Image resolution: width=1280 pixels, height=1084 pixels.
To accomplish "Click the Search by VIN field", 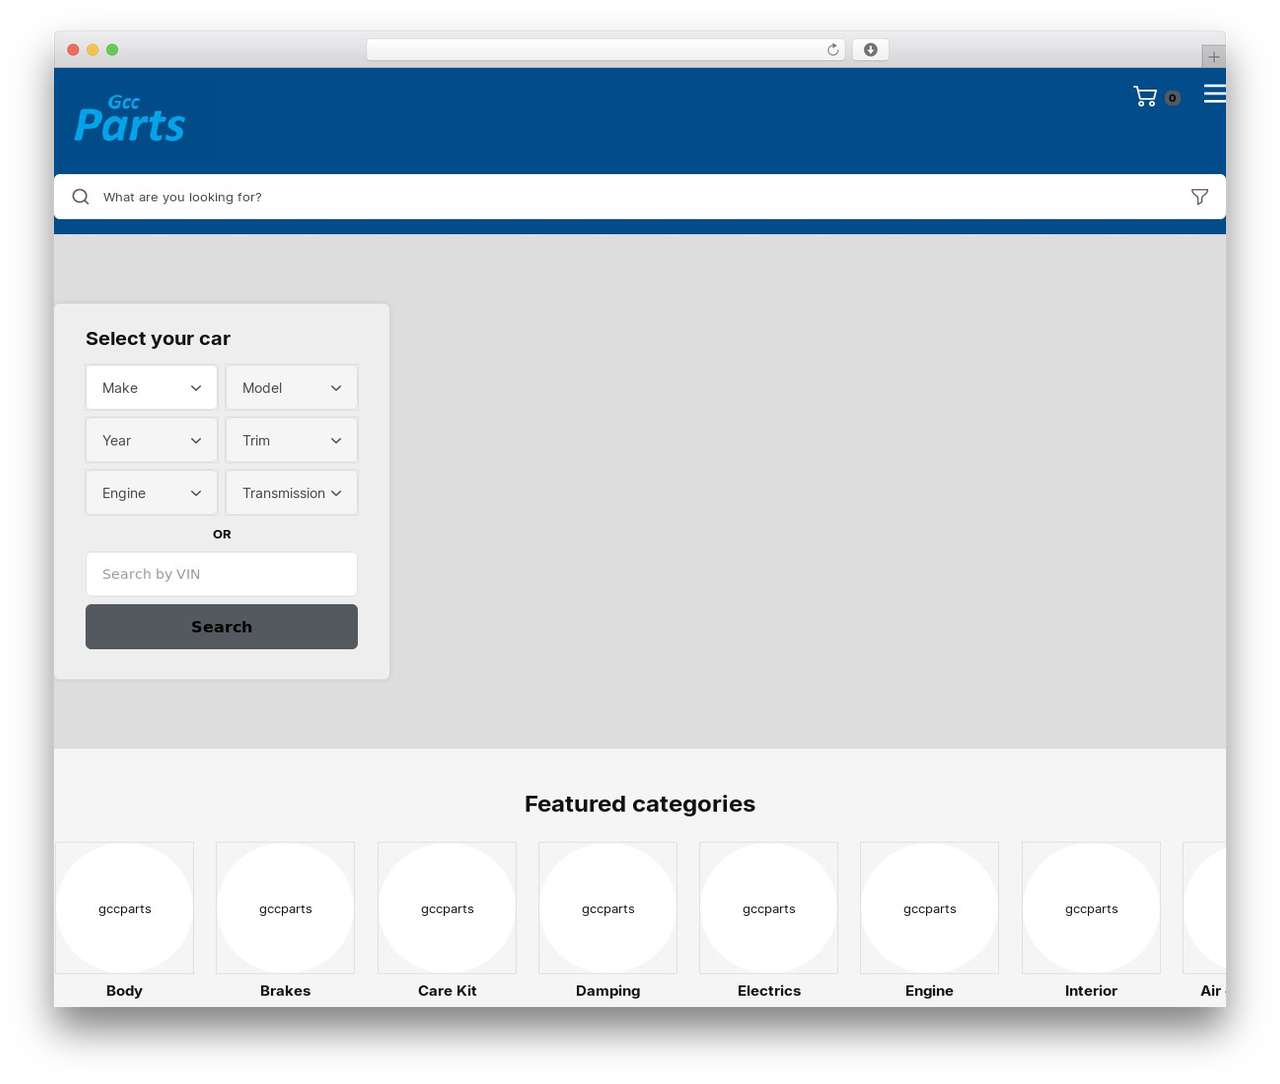I will tap(221, 574).
